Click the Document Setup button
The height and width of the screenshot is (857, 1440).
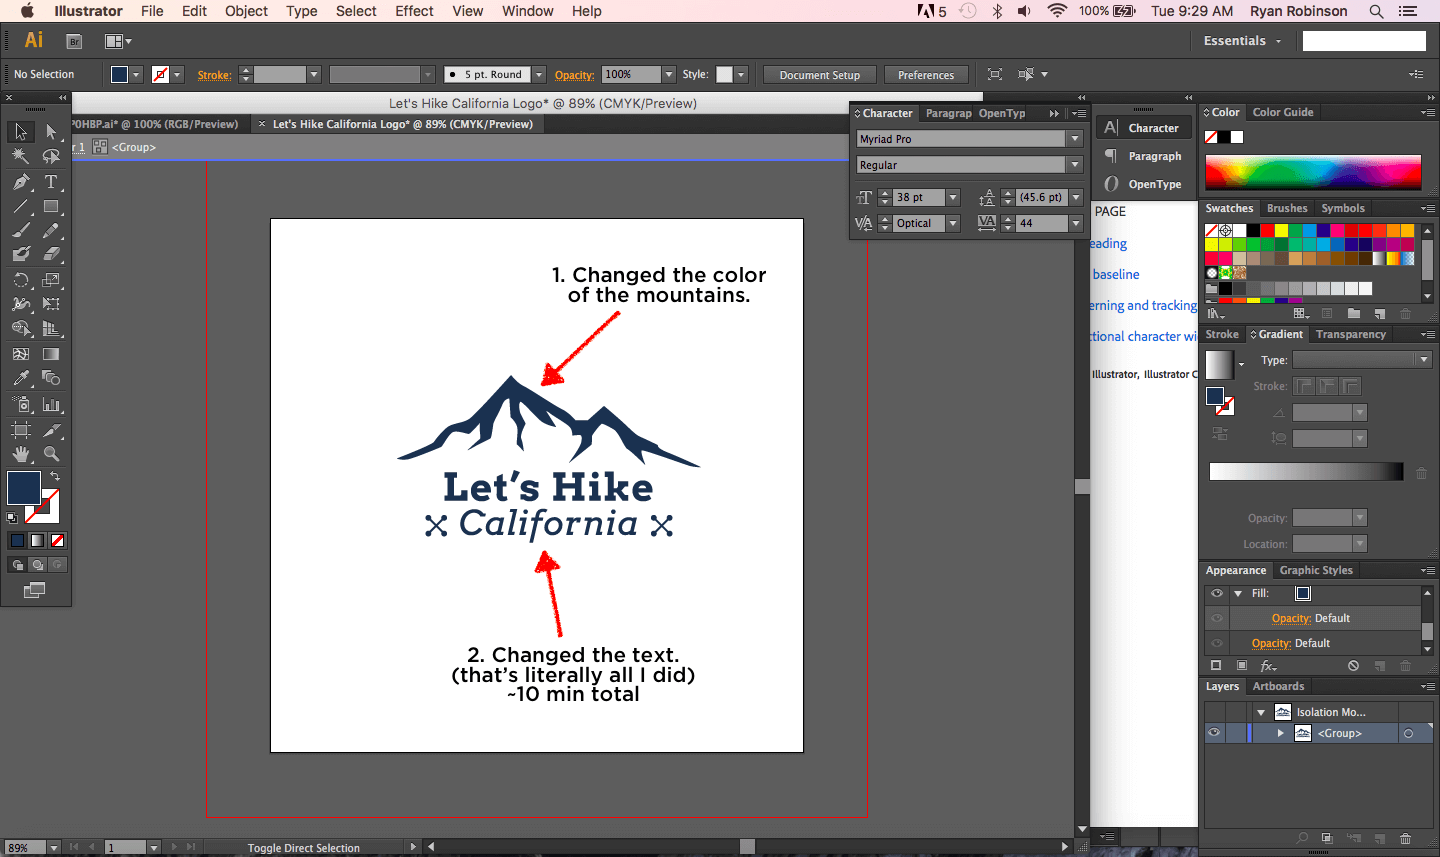[x=819, y=74]
